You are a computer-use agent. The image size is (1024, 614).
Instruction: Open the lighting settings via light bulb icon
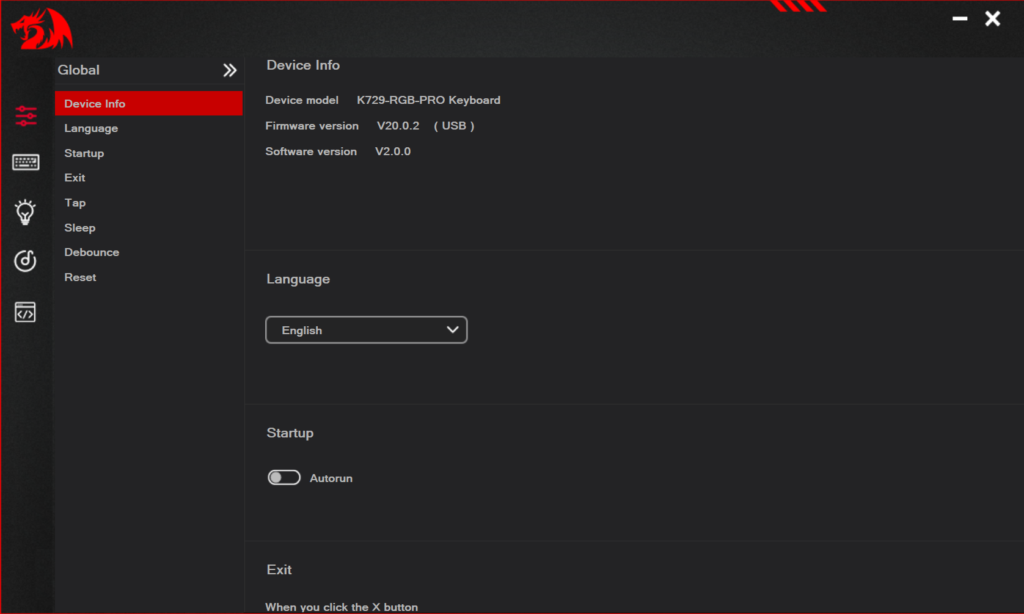(x=25, y=212)
